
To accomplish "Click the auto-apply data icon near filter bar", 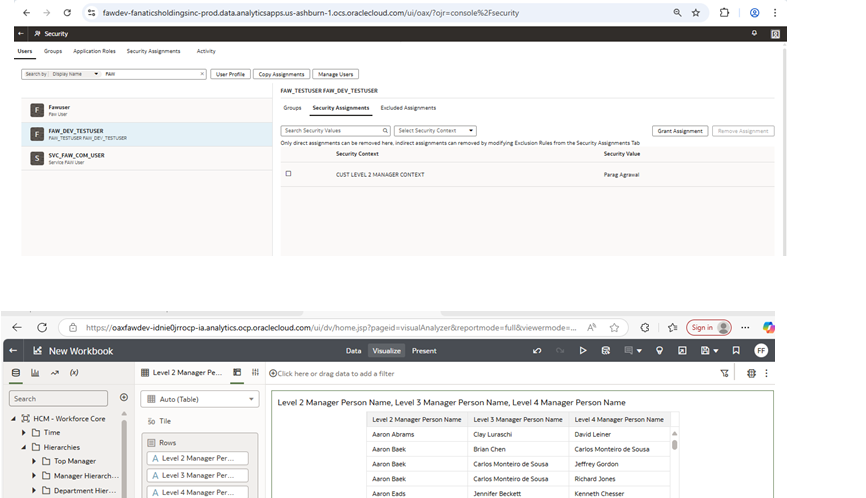I will (751, 373).
